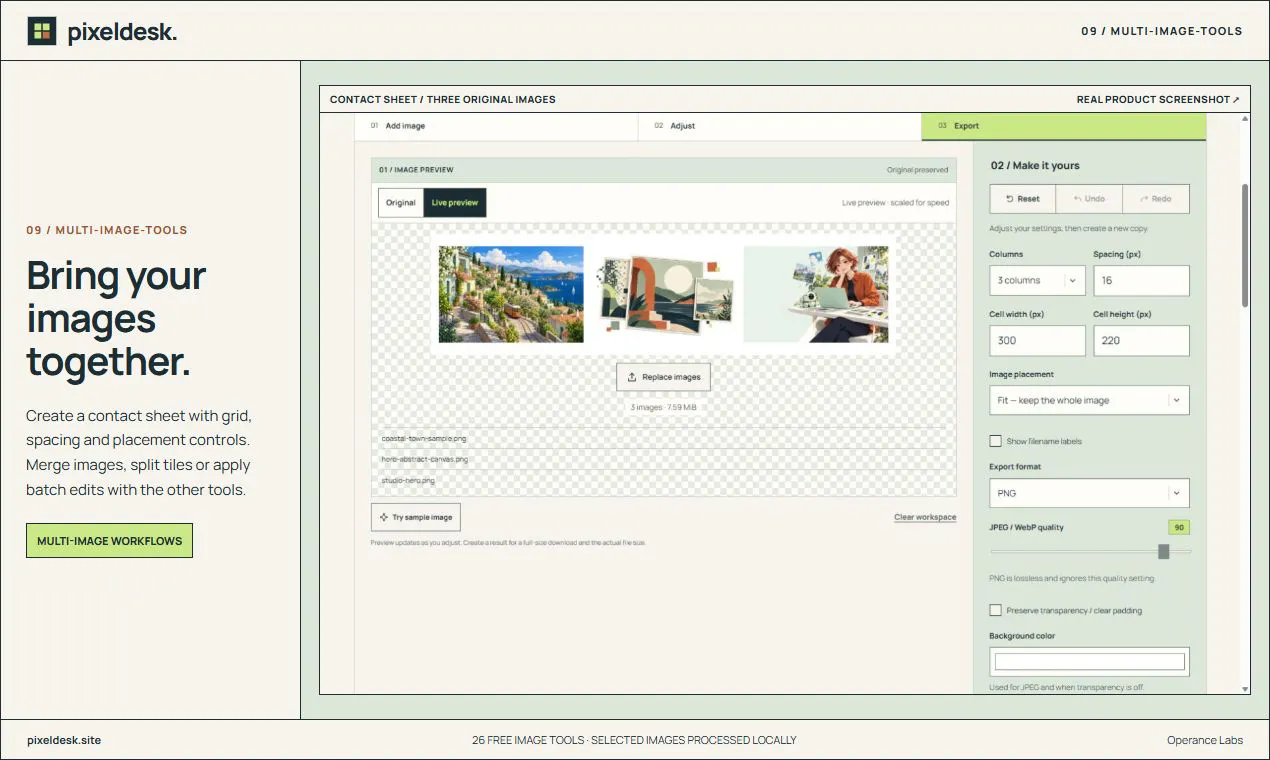1270x760 pixels.
Task: Open the REAL PRODUCT SCREENSHOT link
Action: pyautogui.click(x=1158, y=99)
